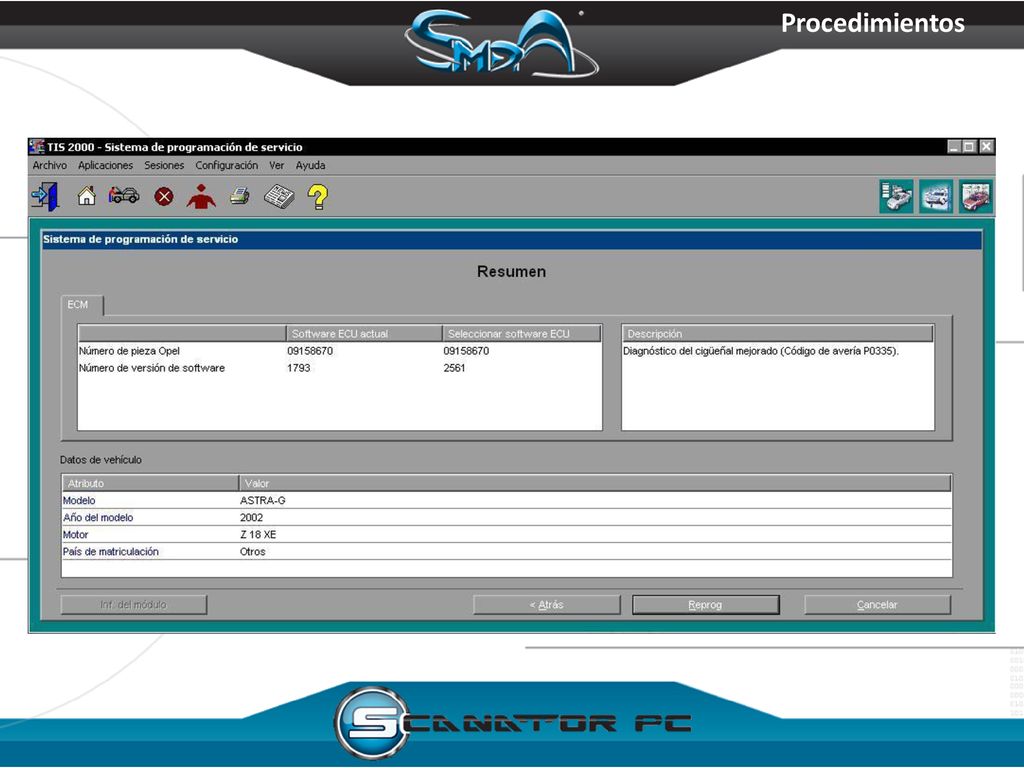
Task: Click the Seleccionar software ECU column header
Action: 522,334
